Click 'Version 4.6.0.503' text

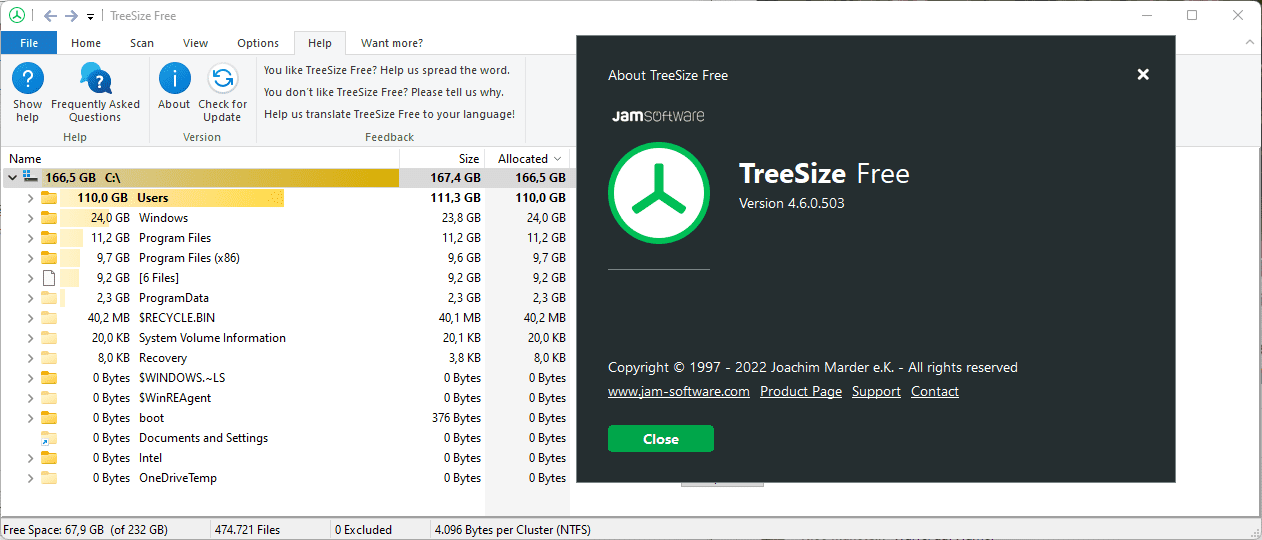[x=790, y=203]
